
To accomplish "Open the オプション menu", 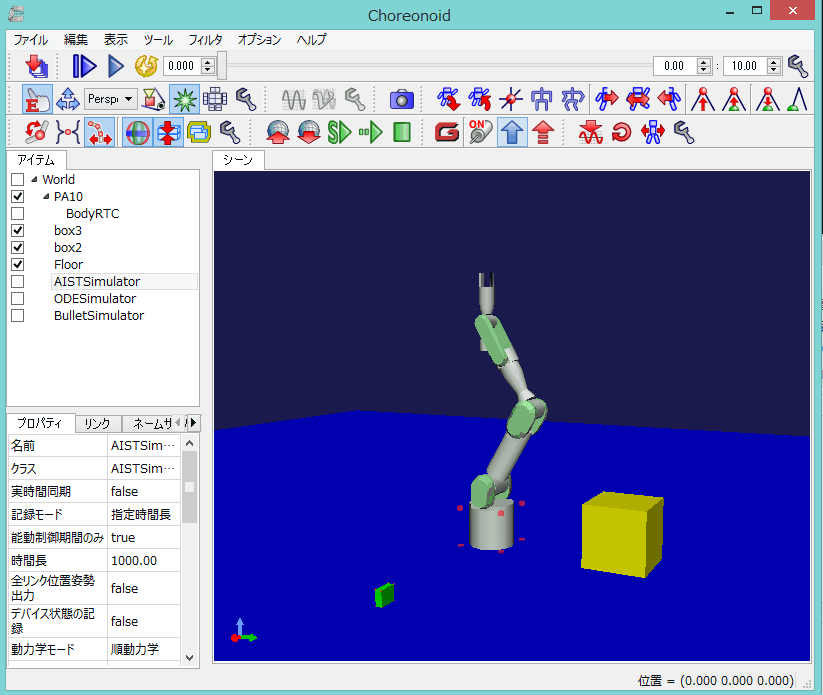I will click(x=259, y=40).
